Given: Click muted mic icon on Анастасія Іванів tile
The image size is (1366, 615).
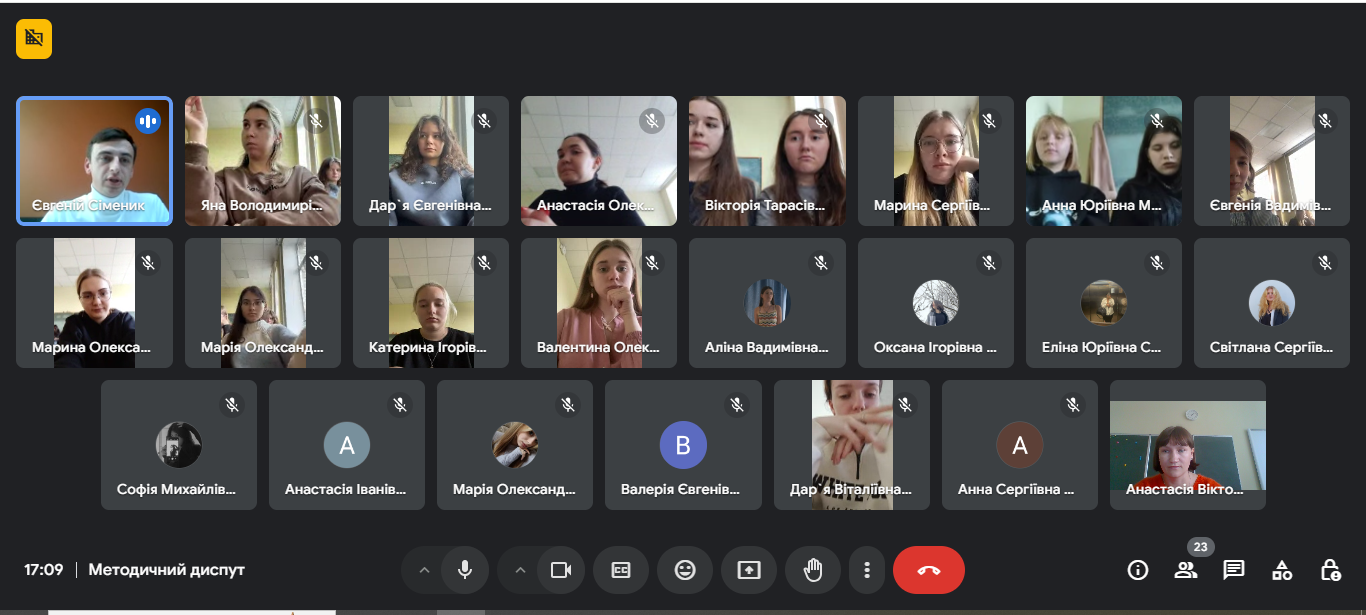Looking at the screenshot, I should (400, 405).
